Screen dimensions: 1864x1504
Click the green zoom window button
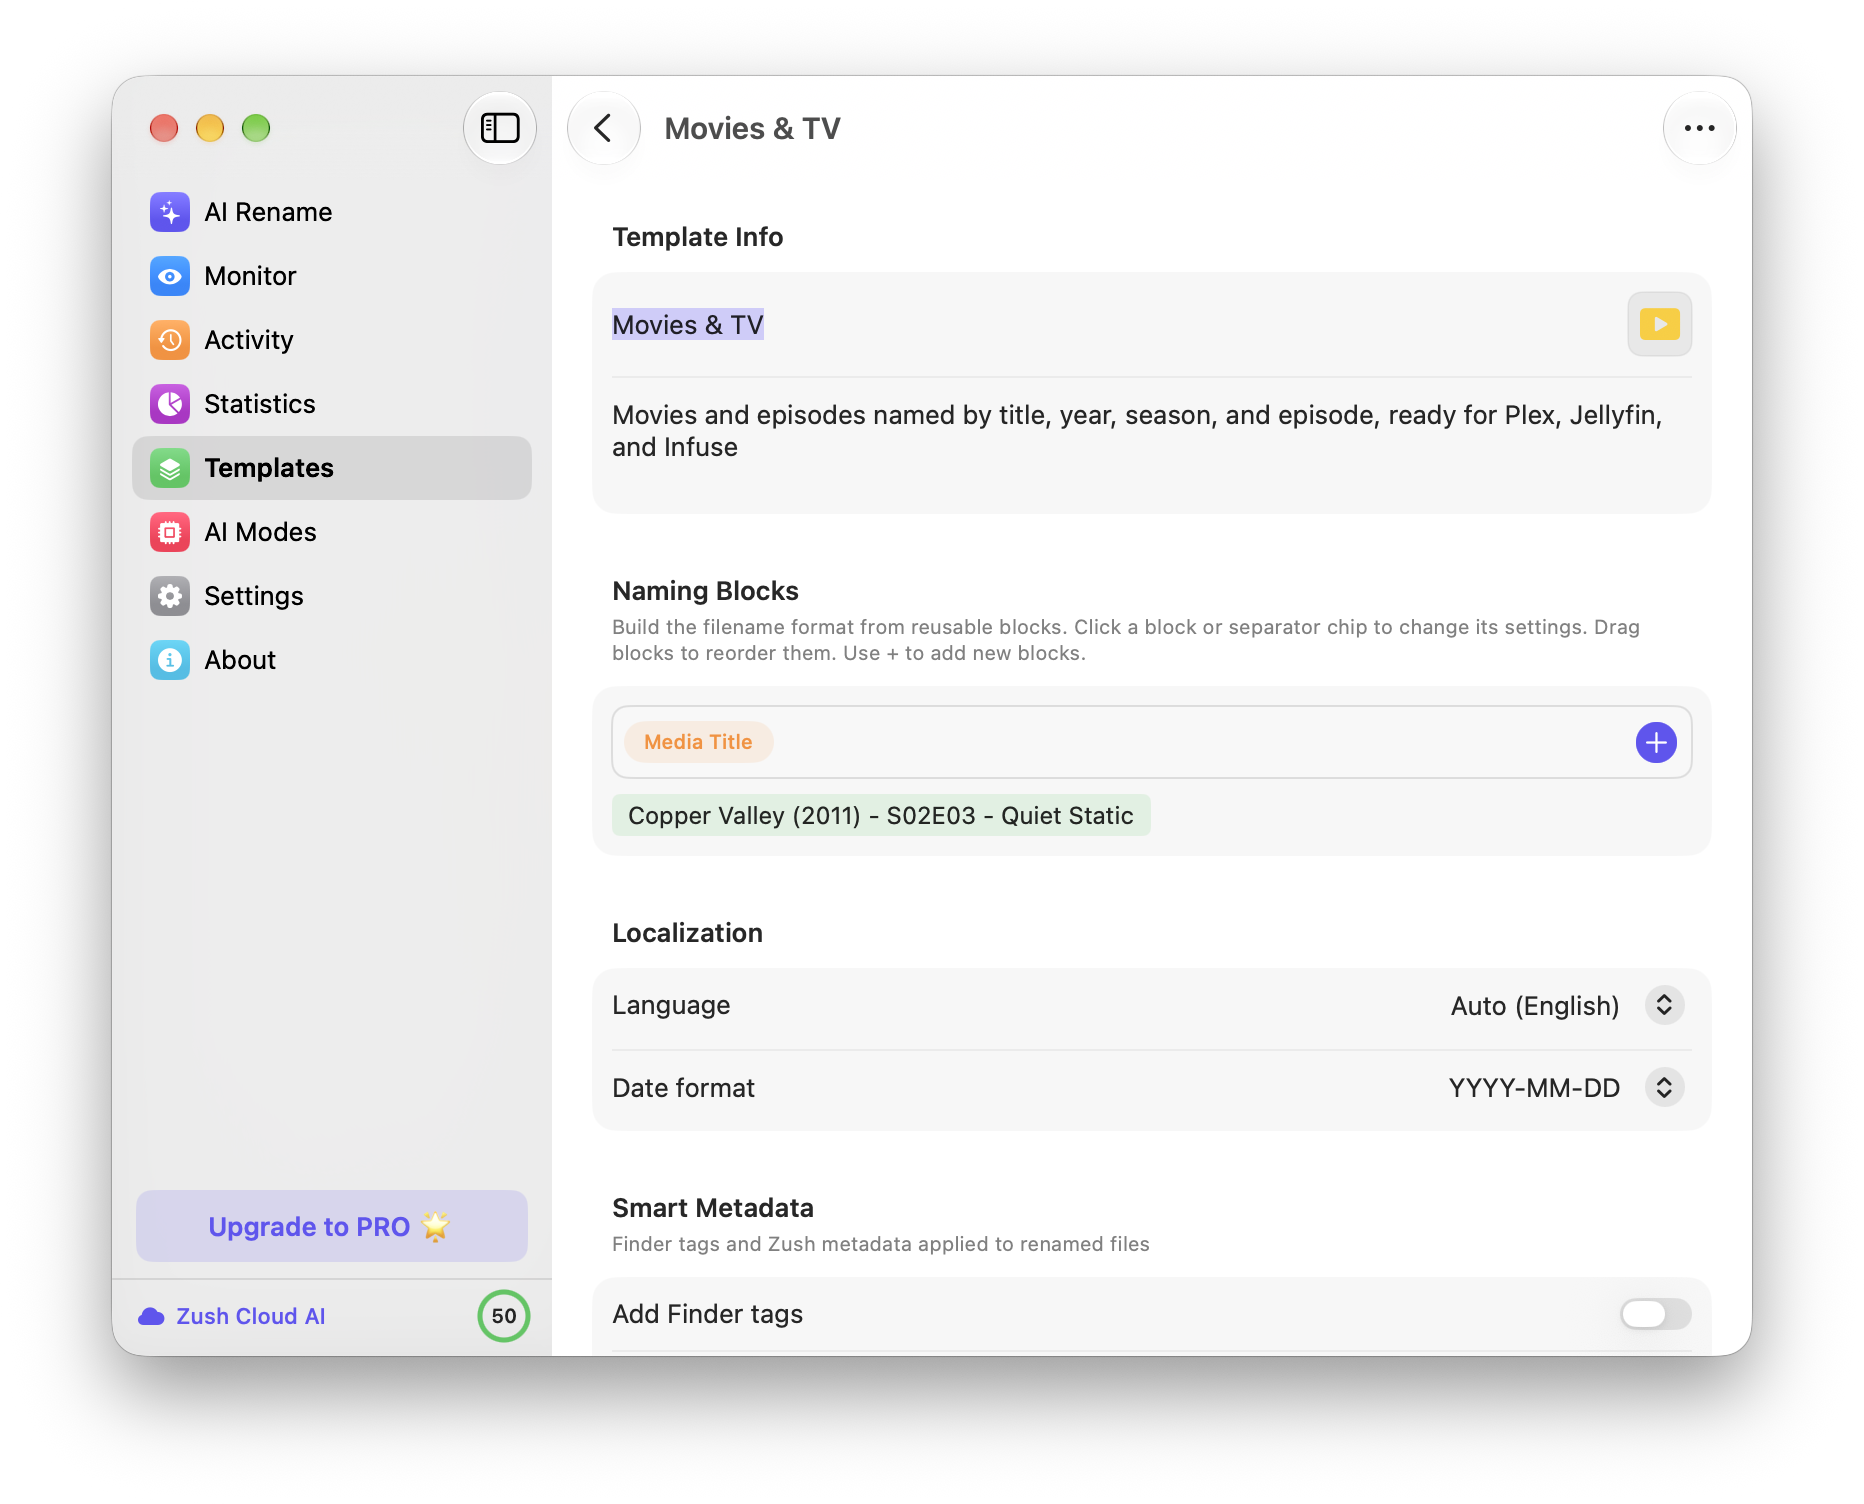(x=256, y=128)
